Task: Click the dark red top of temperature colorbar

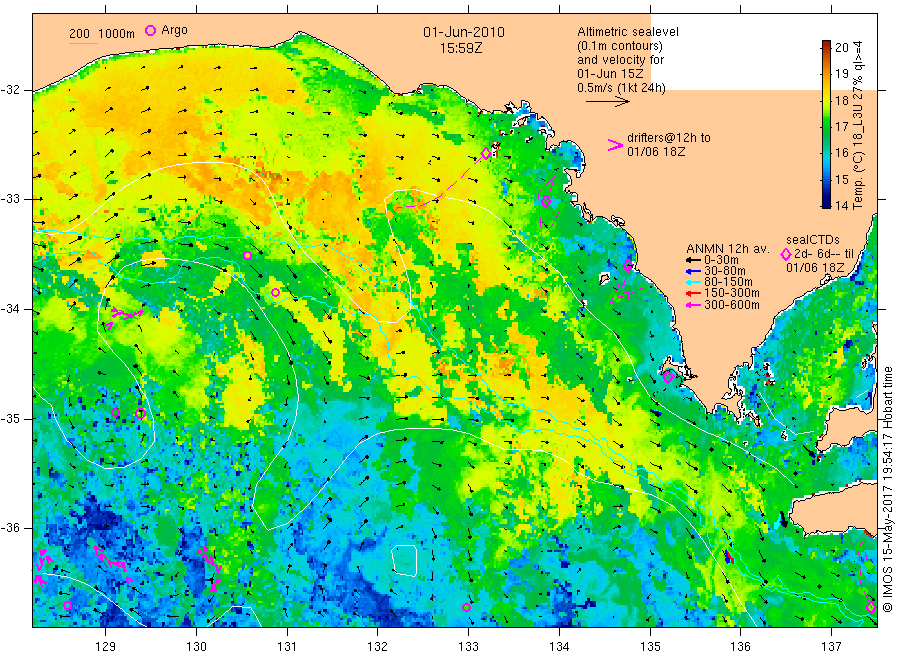Action: [x=827, y=45]
